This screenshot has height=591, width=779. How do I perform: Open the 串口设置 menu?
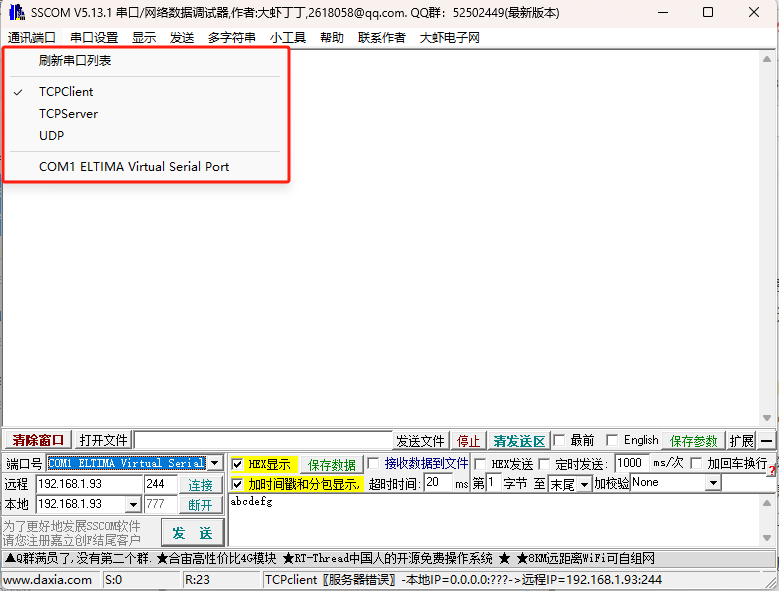coord(94,38)
